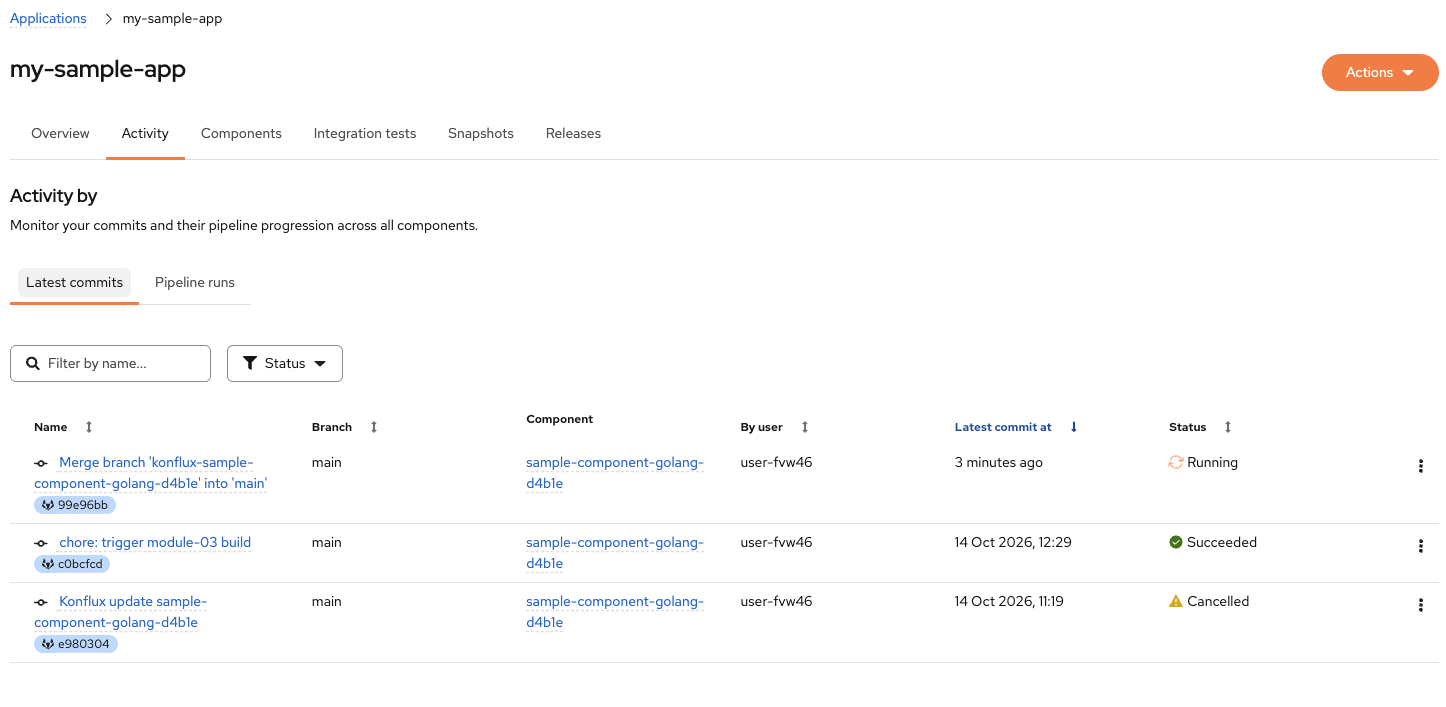Click the Applications breadcrumb link
The height and width of the screenshot is (707, 1446).
pos(48,18)
